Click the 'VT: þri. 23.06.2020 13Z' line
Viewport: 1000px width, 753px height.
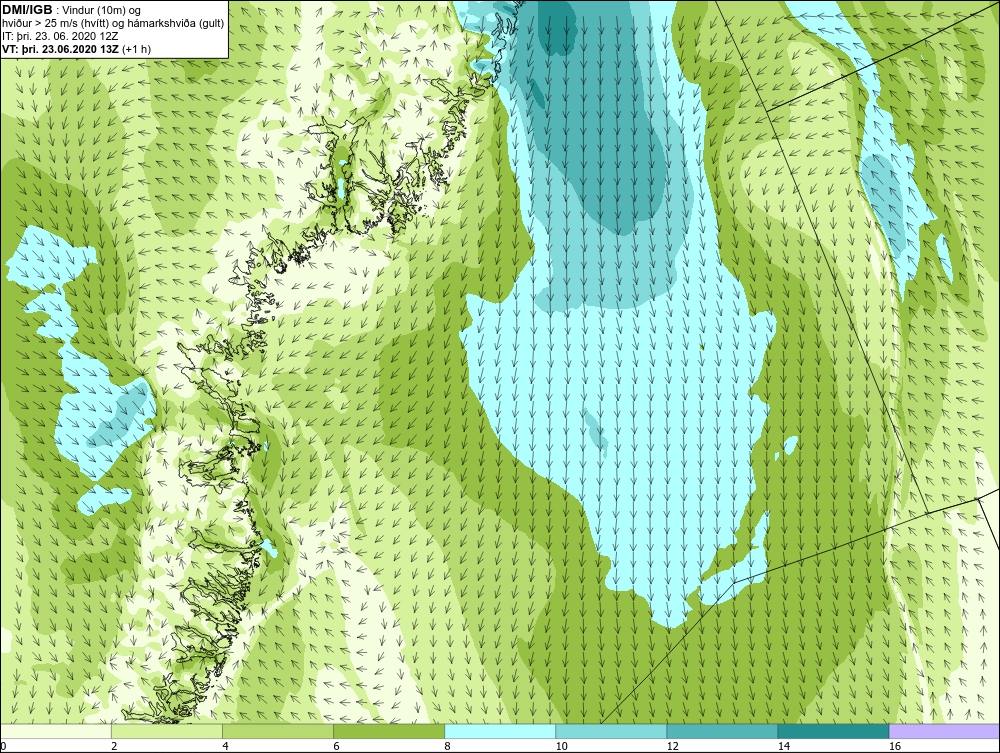(77, 49)
